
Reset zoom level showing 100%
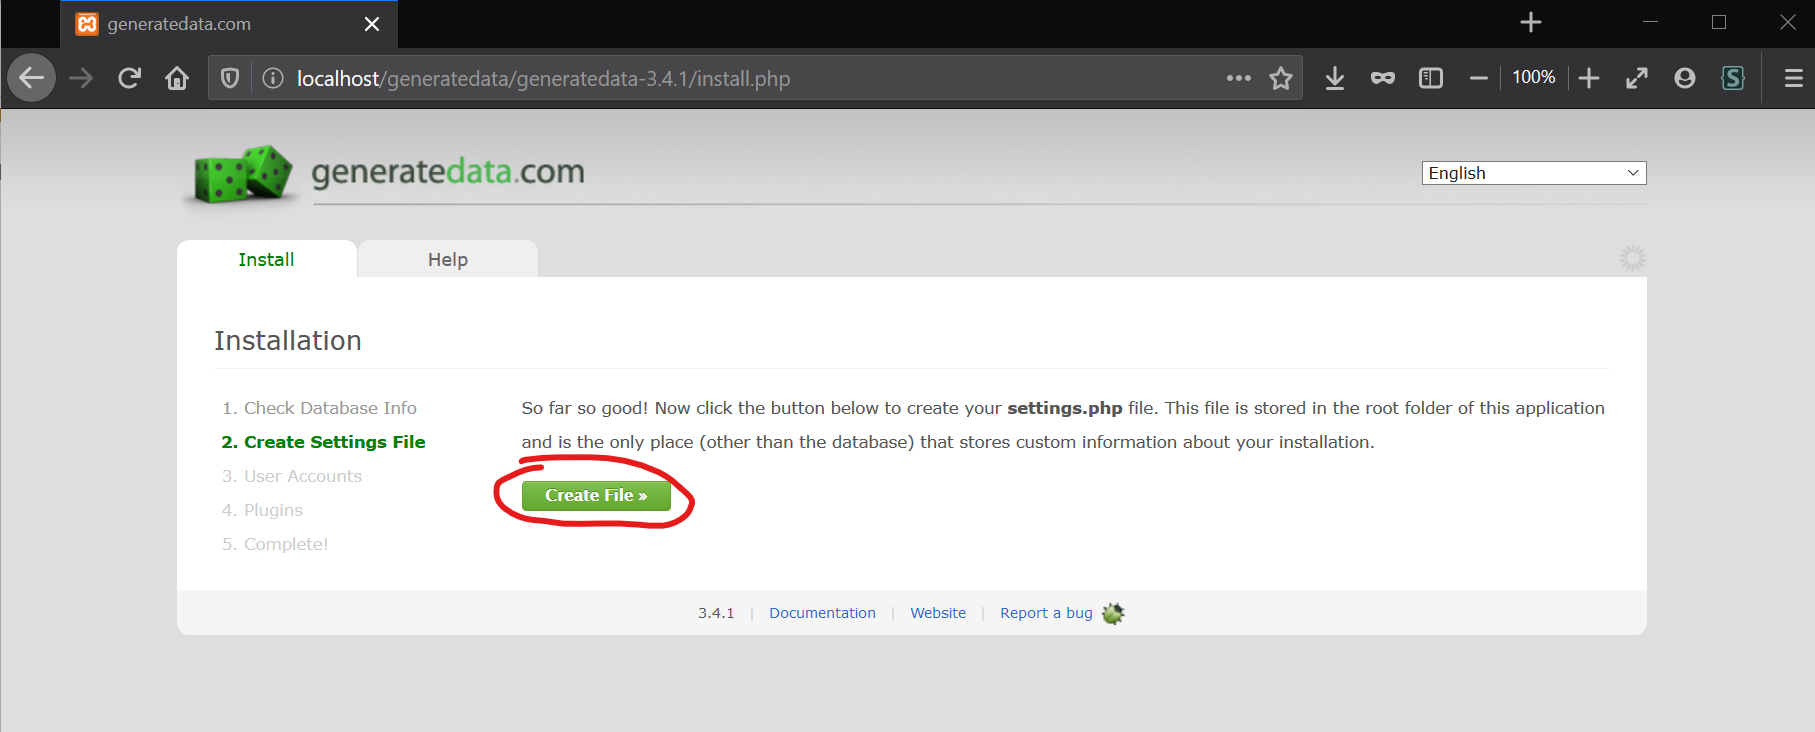1534,77
